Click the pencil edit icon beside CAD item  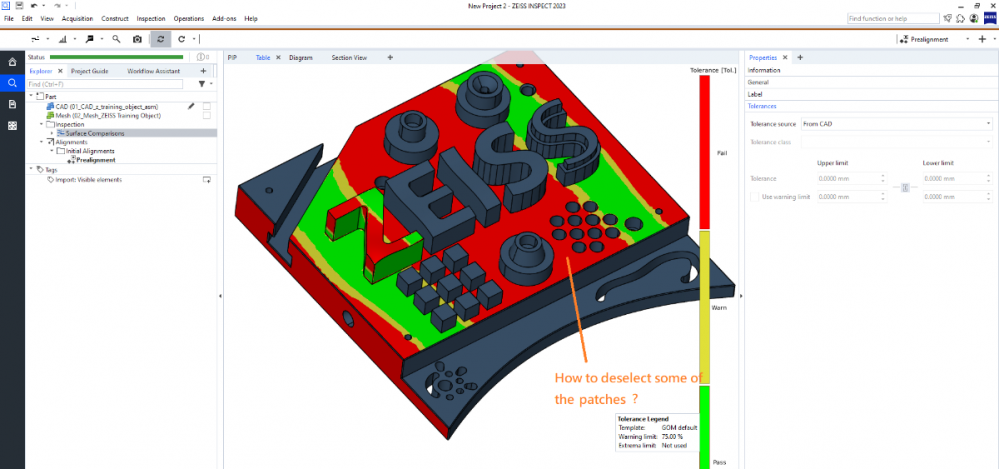[x=191, y=105]
